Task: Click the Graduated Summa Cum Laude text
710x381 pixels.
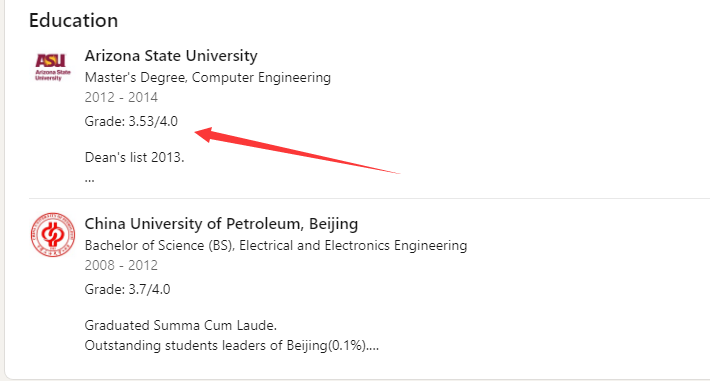Action: click(x=181, y=326)
